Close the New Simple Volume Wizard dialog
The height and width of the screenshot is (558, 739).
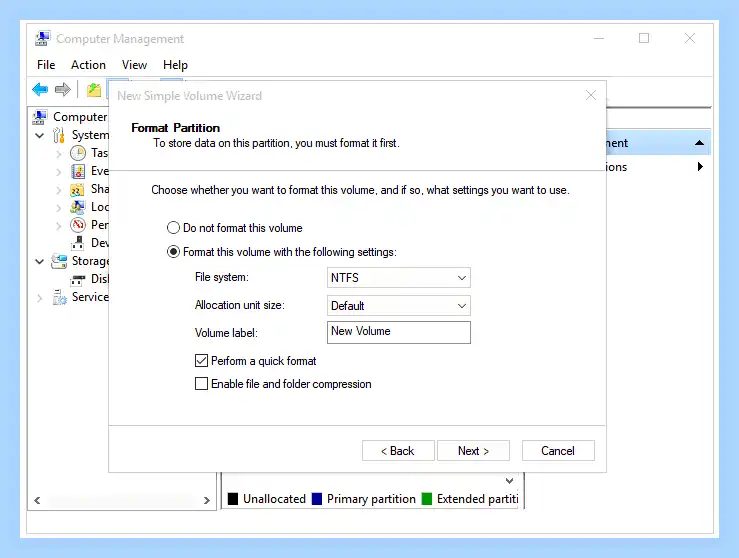pos(591,95)
